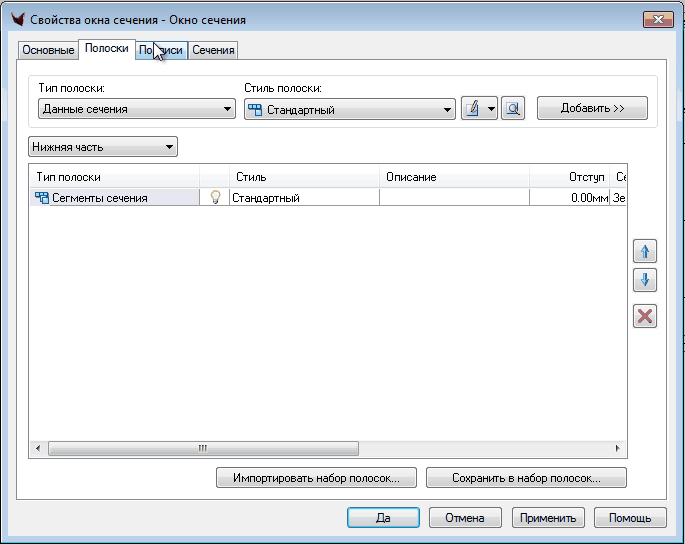Image resolution: width=685 pixels, height=544 pixels.
Task: Click the move band up arrow icon
Action: (x=645, y=252)
